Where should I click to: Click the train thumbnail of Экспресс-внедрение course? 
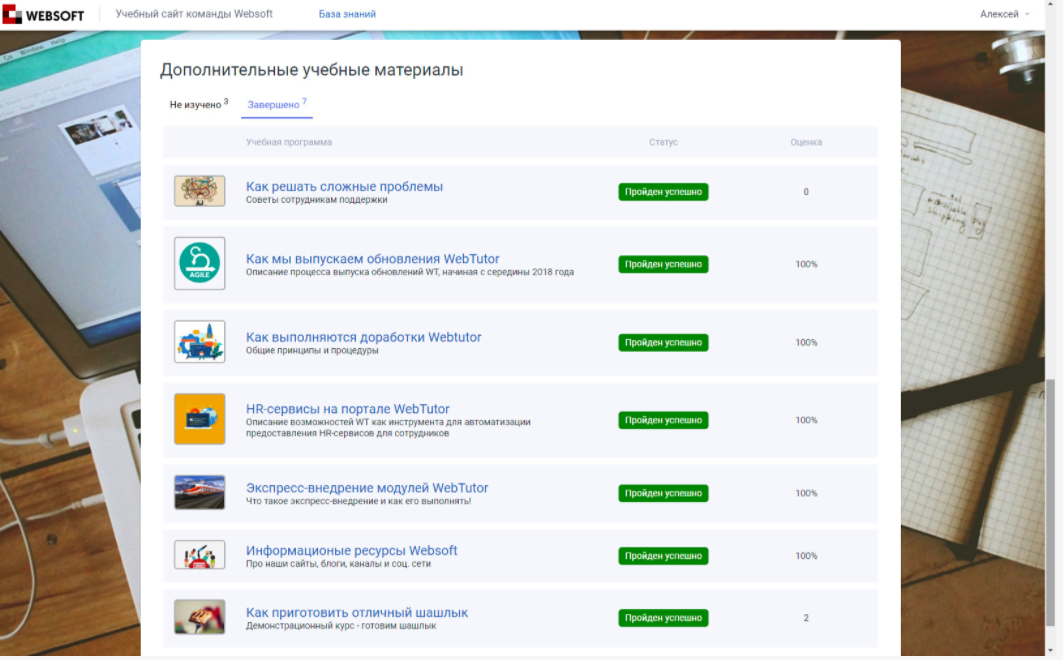click(x=199, y=492)
